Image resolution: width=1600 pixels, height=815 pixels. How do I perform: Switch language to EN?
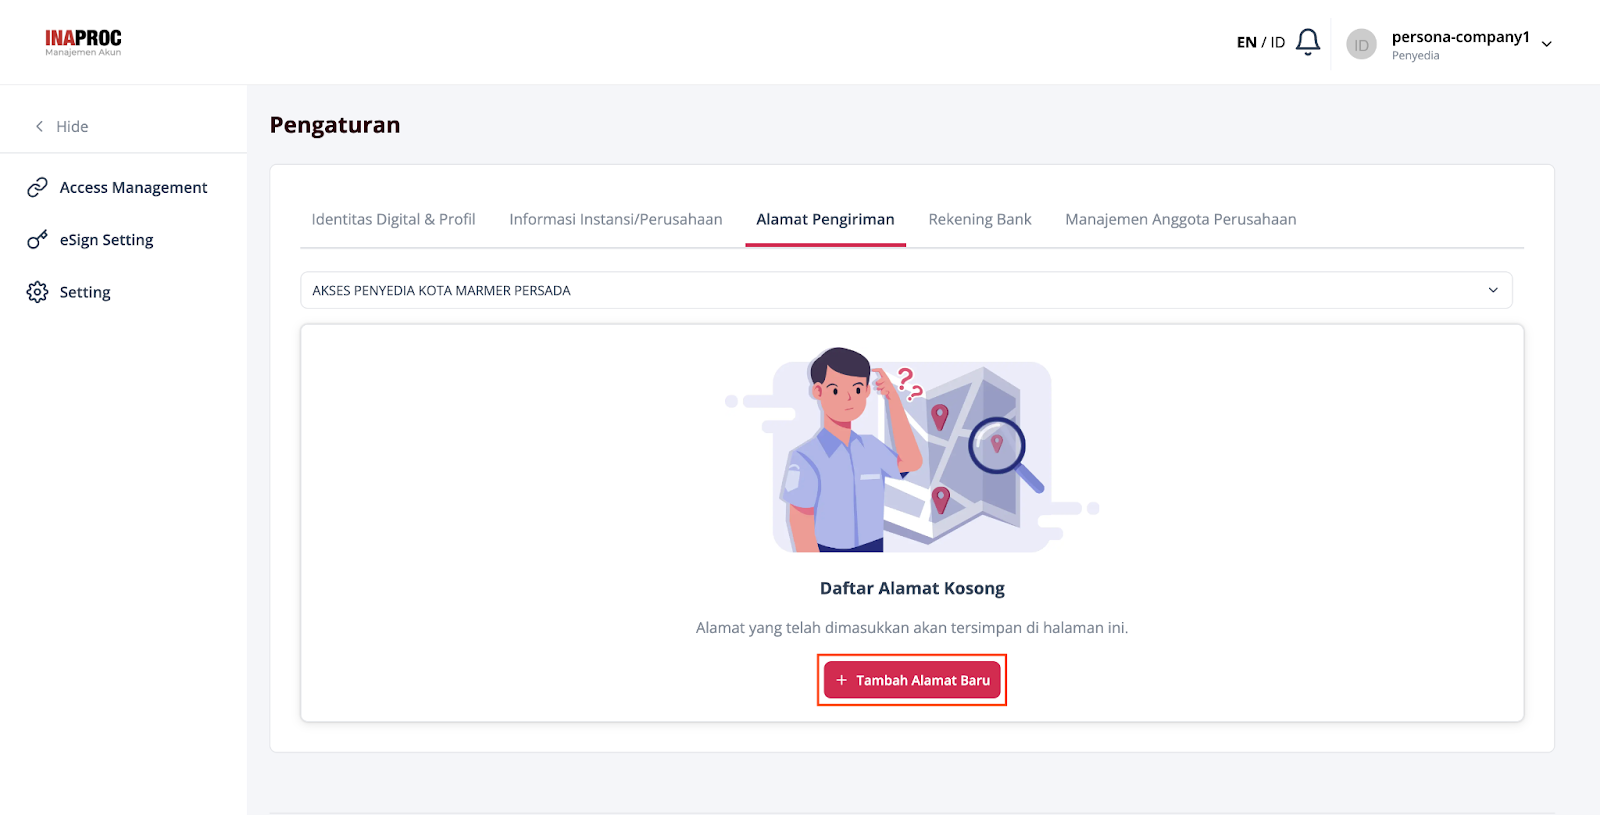coord(1246,42)
